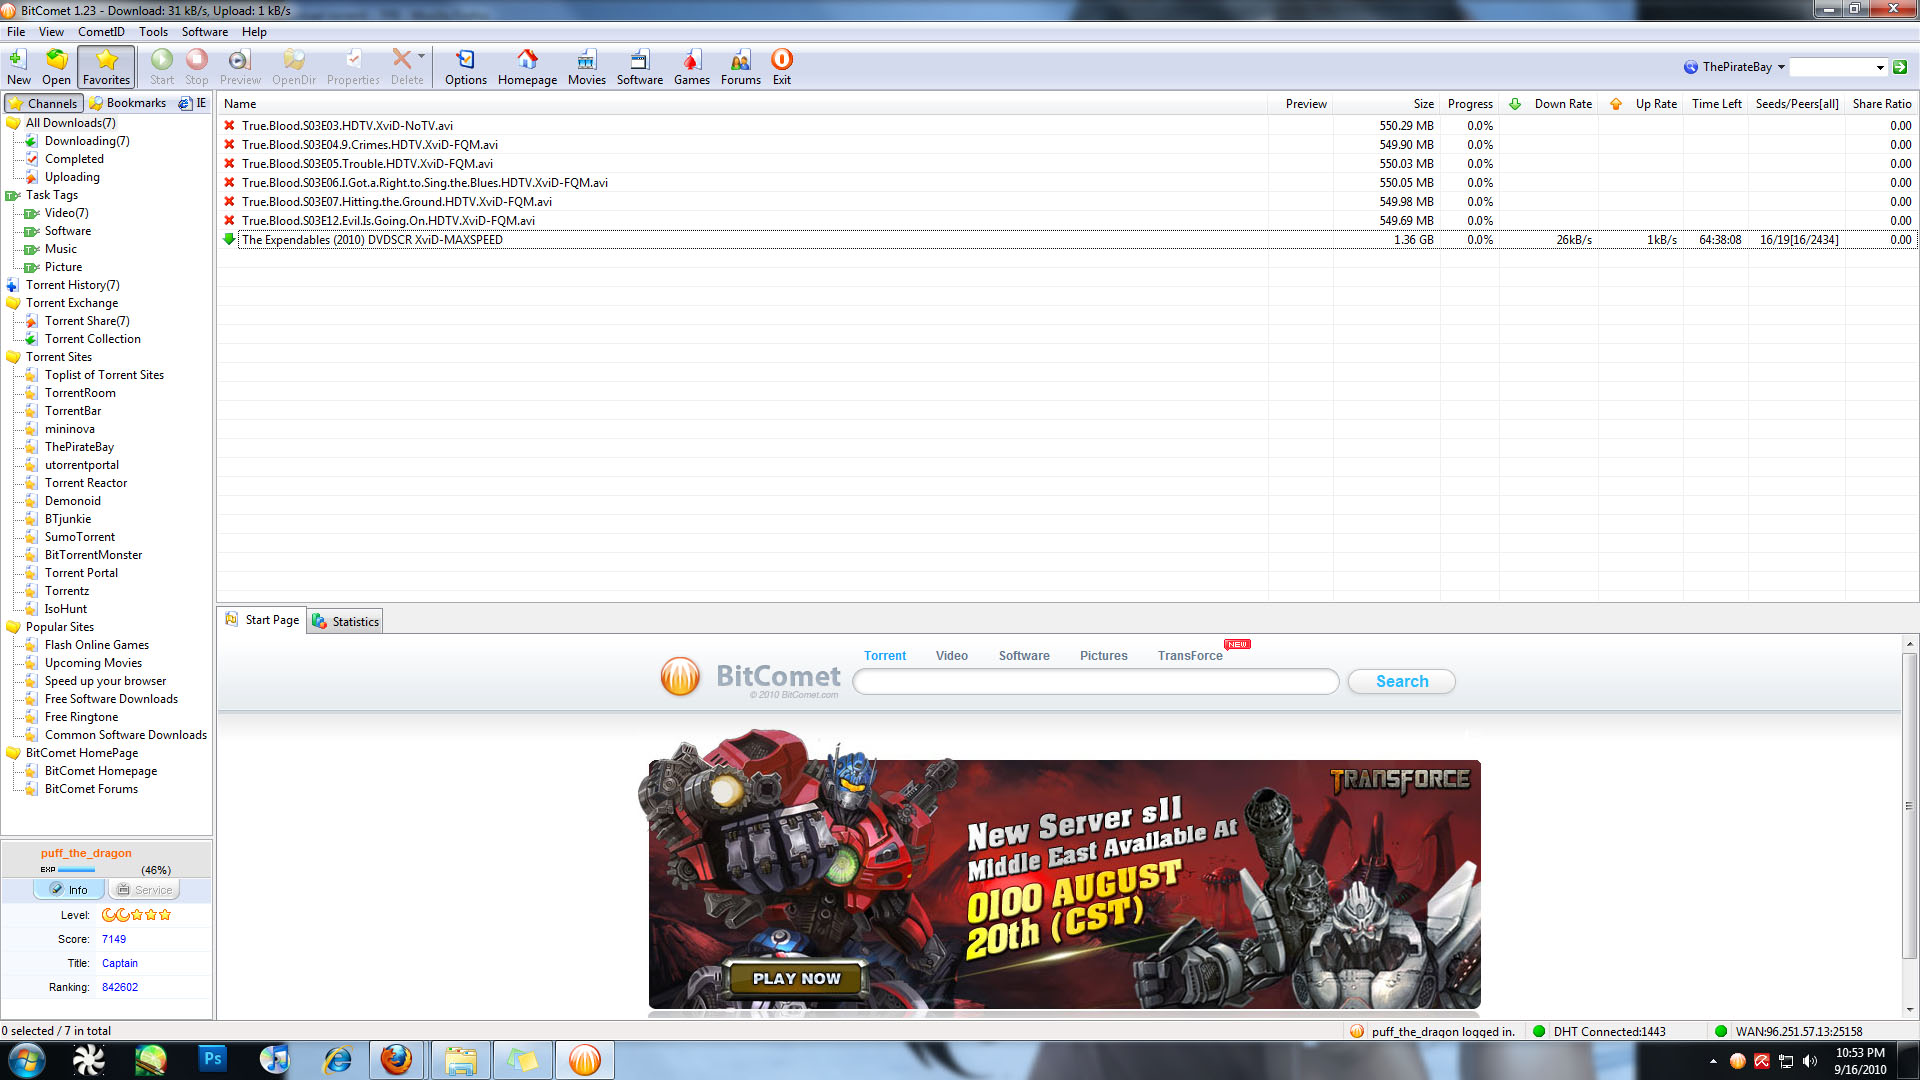Open Torrent History(7) in sidebar

(x=72, y=285)
